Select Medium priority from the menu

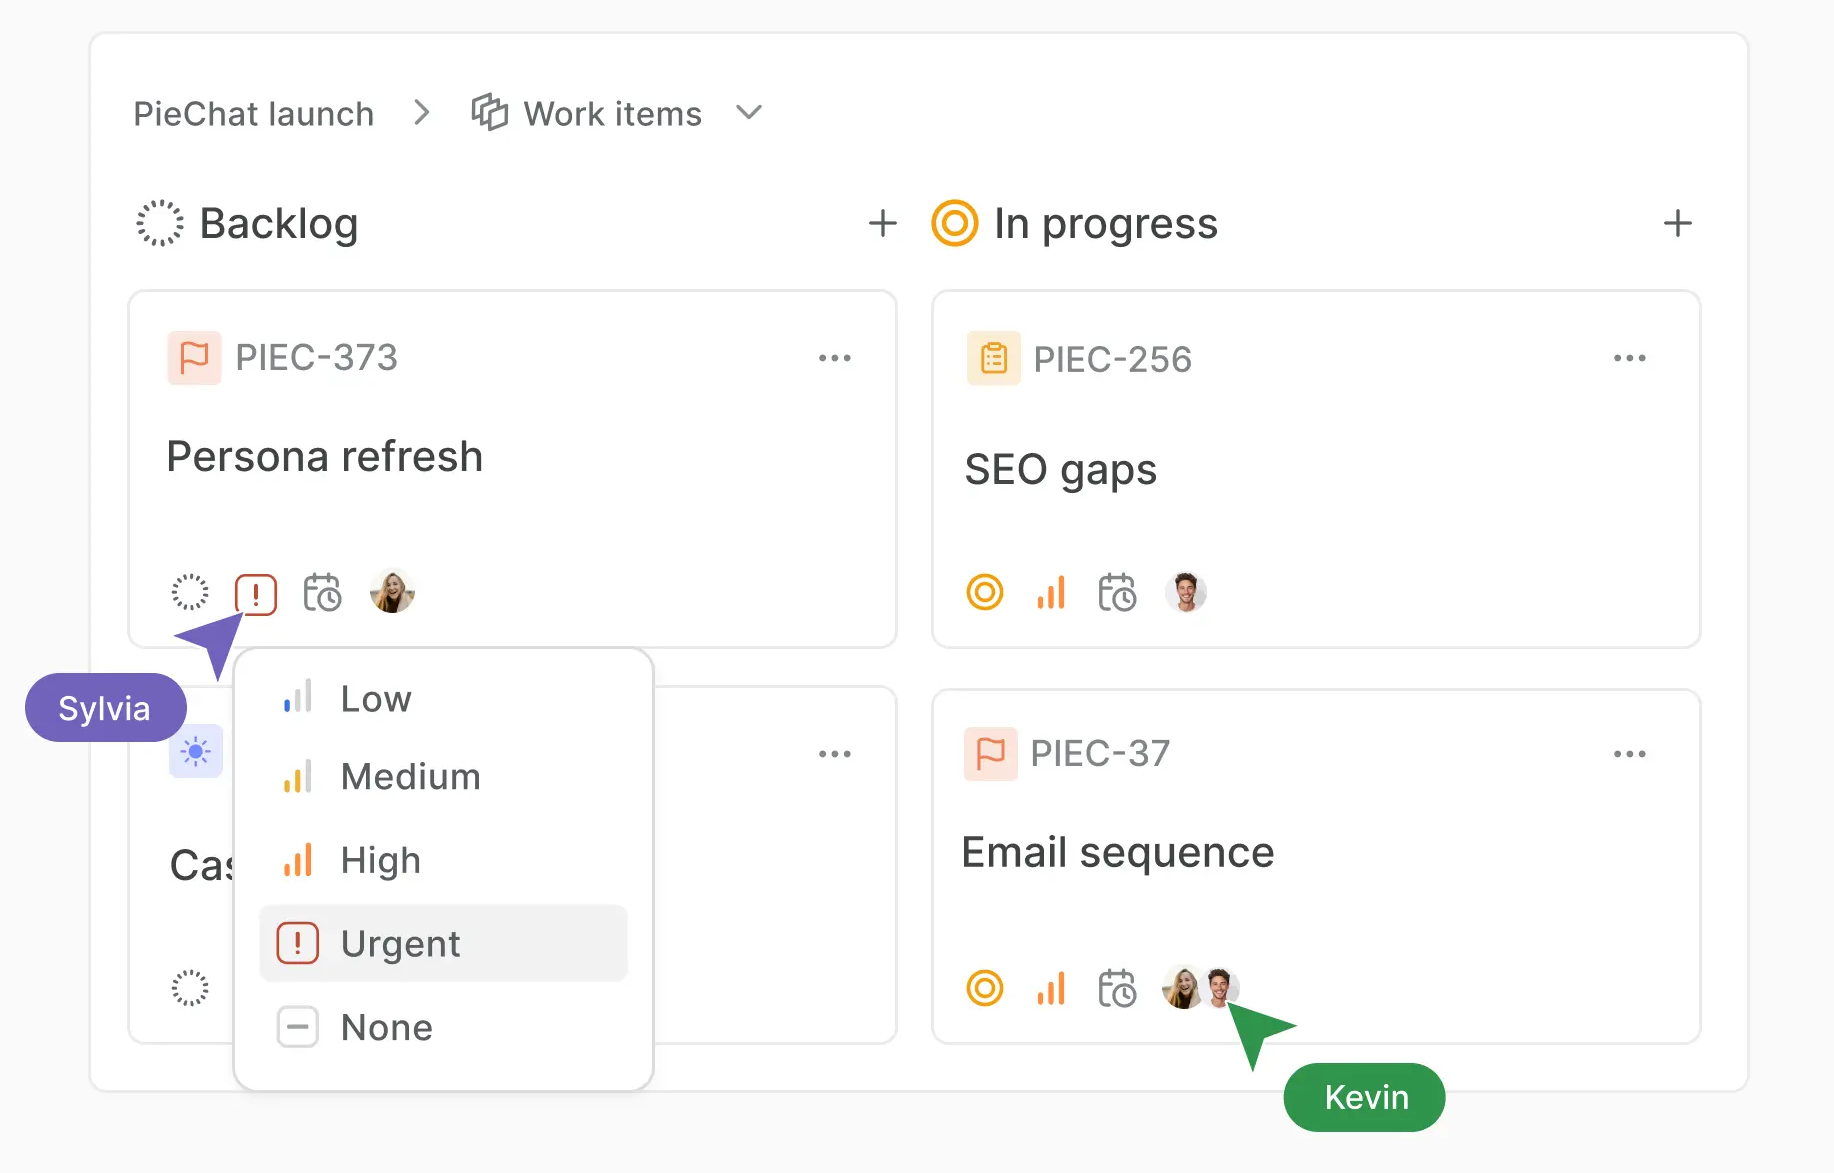(x=410, y=777)
